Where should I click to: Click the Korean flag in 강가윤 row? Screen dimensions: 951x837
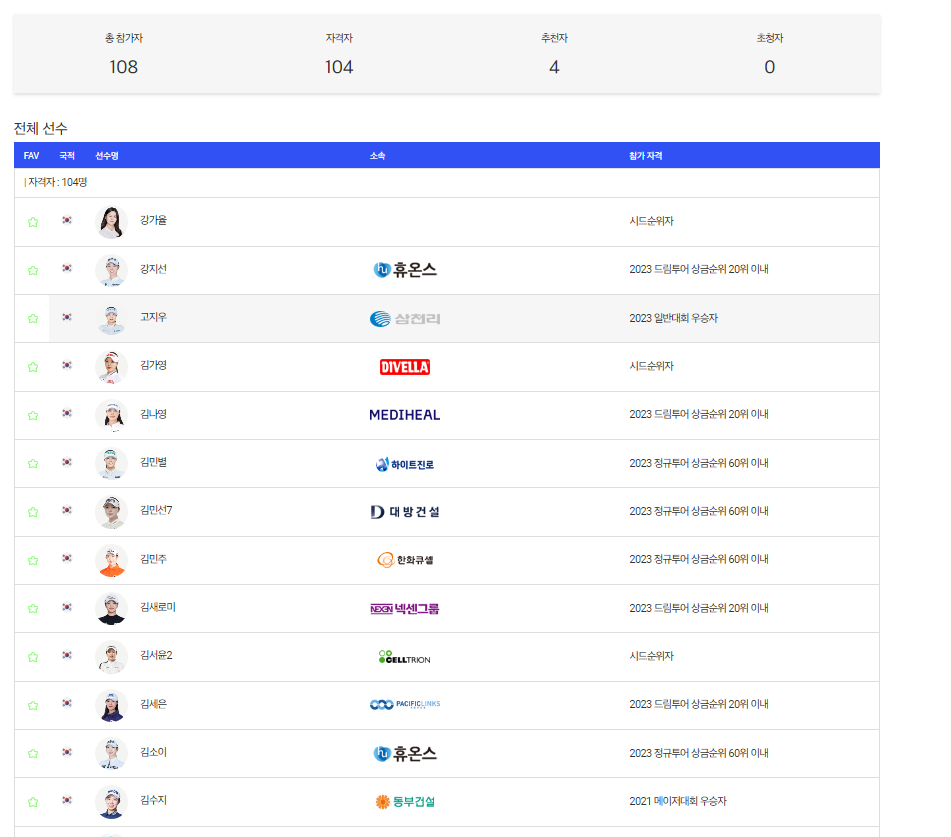point(67,220)
